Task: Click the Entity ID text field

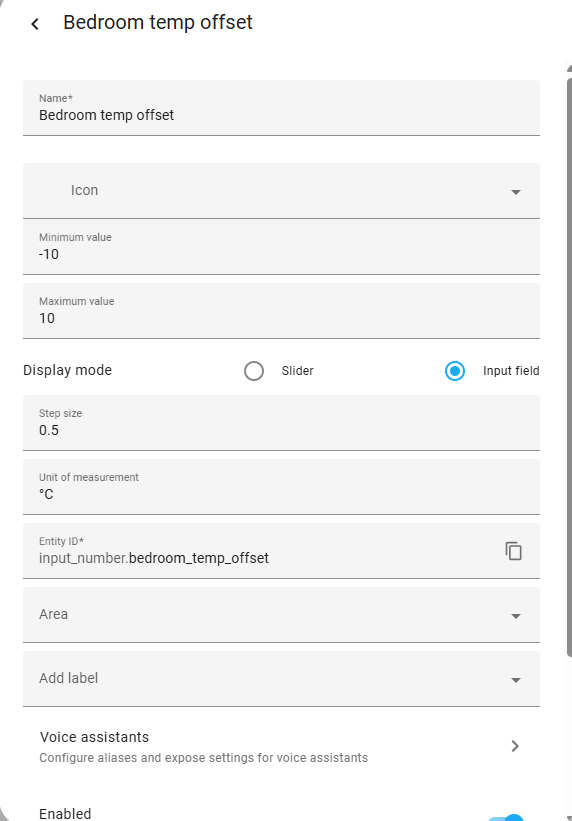Action: tap(262, 551)
